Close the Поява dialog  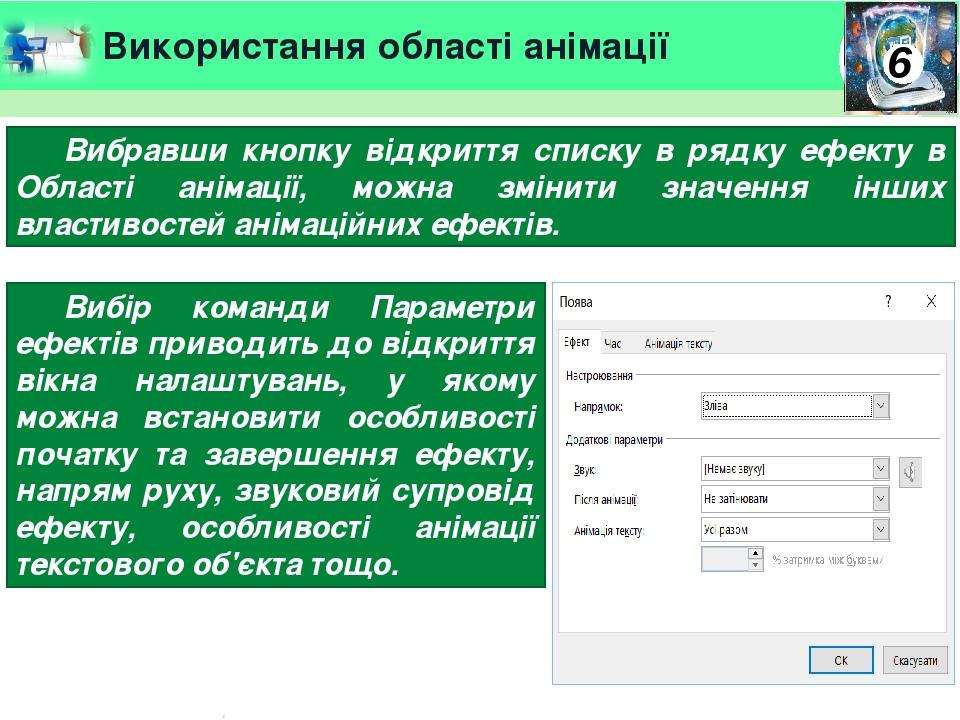931,301
